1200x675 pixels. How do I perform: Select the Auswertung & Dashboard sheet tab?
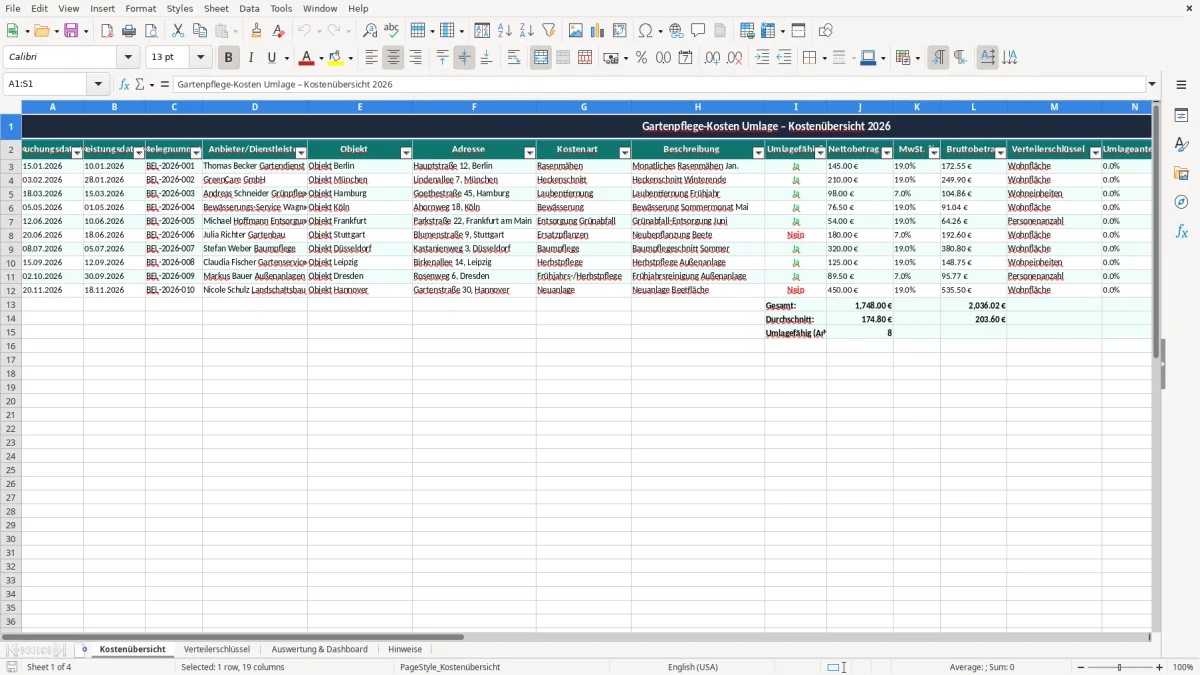coord(319,649)
